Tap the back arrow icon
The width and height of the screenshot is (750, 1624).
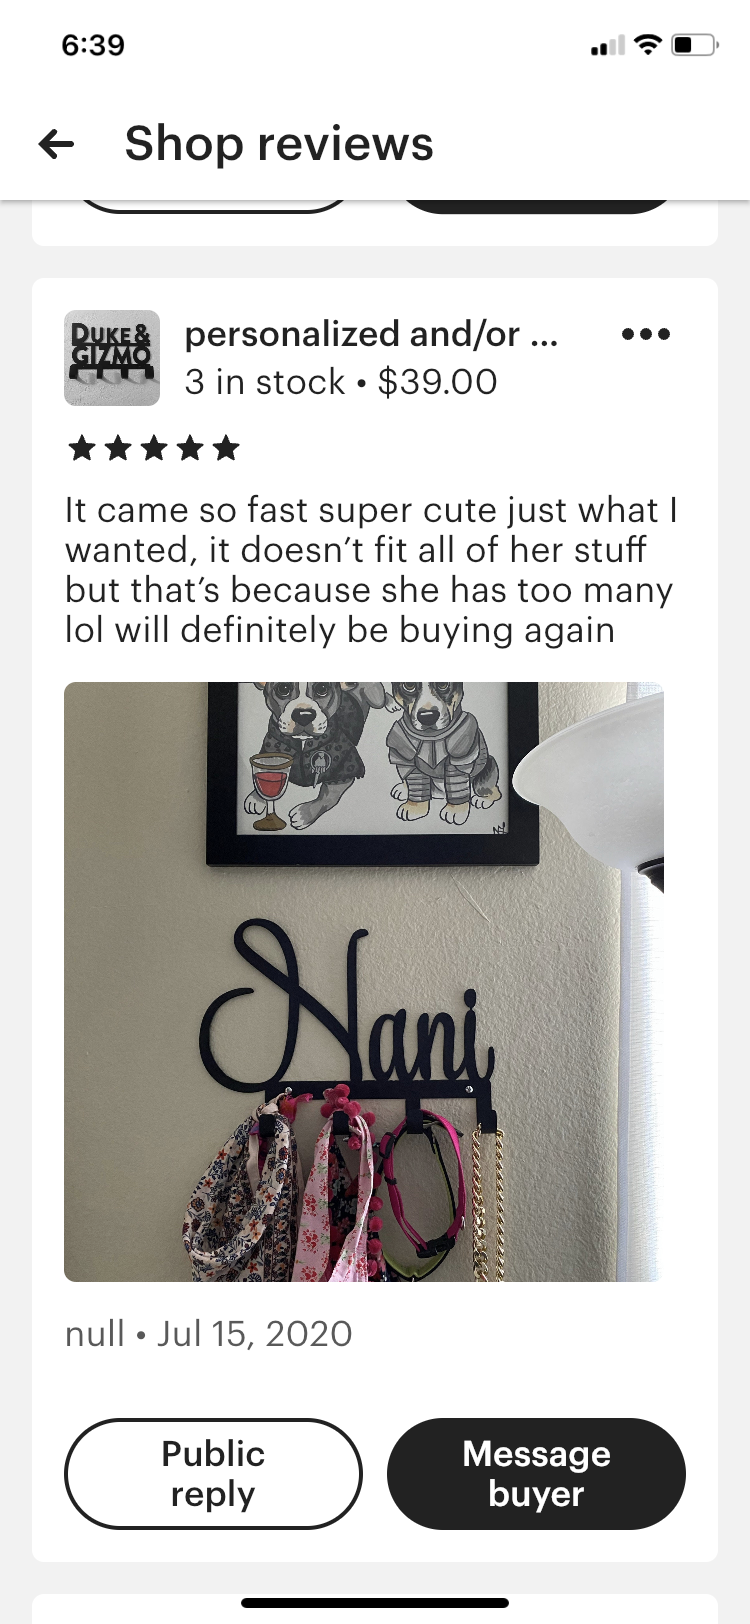point(56,145)
